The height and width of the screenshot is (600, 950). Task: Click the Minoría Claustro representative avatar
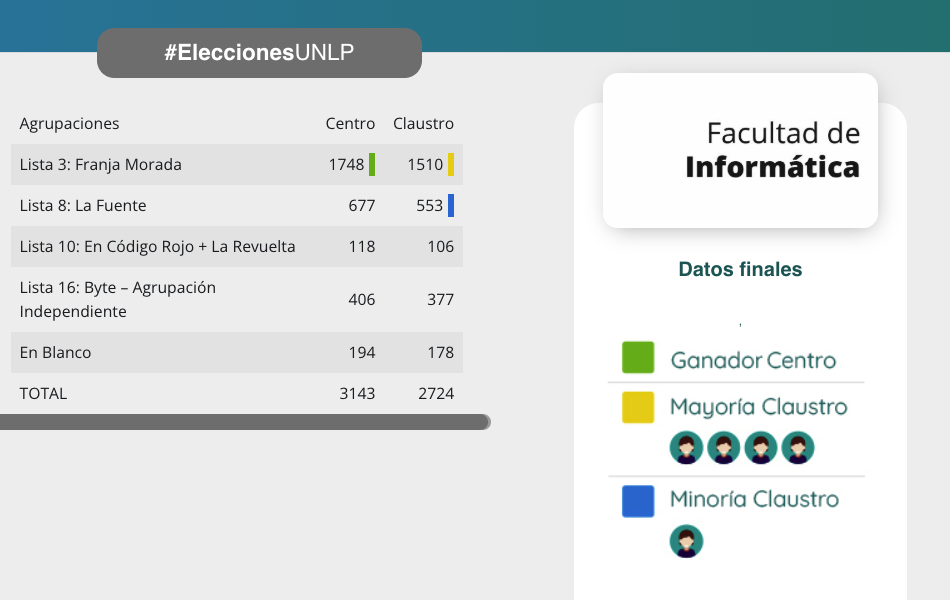click(x=686, y=541)
